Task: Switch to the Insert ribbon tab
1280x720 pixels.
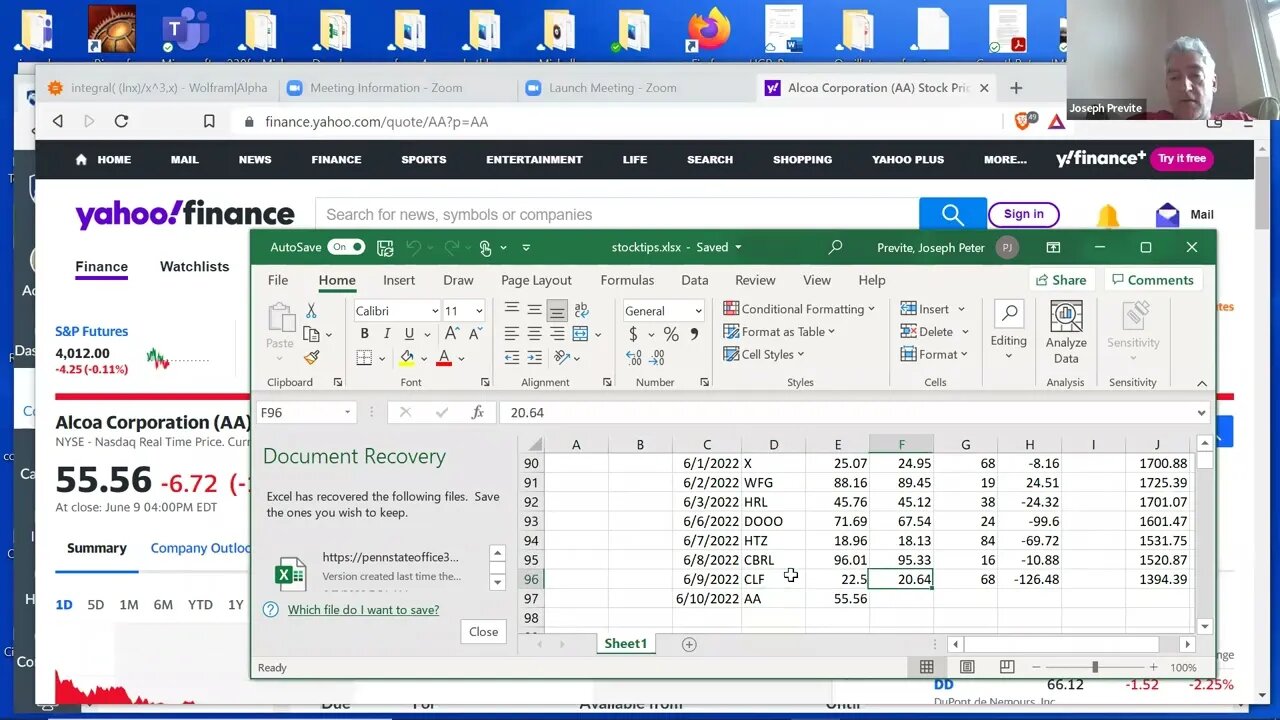Action: [x=399, y=280]
